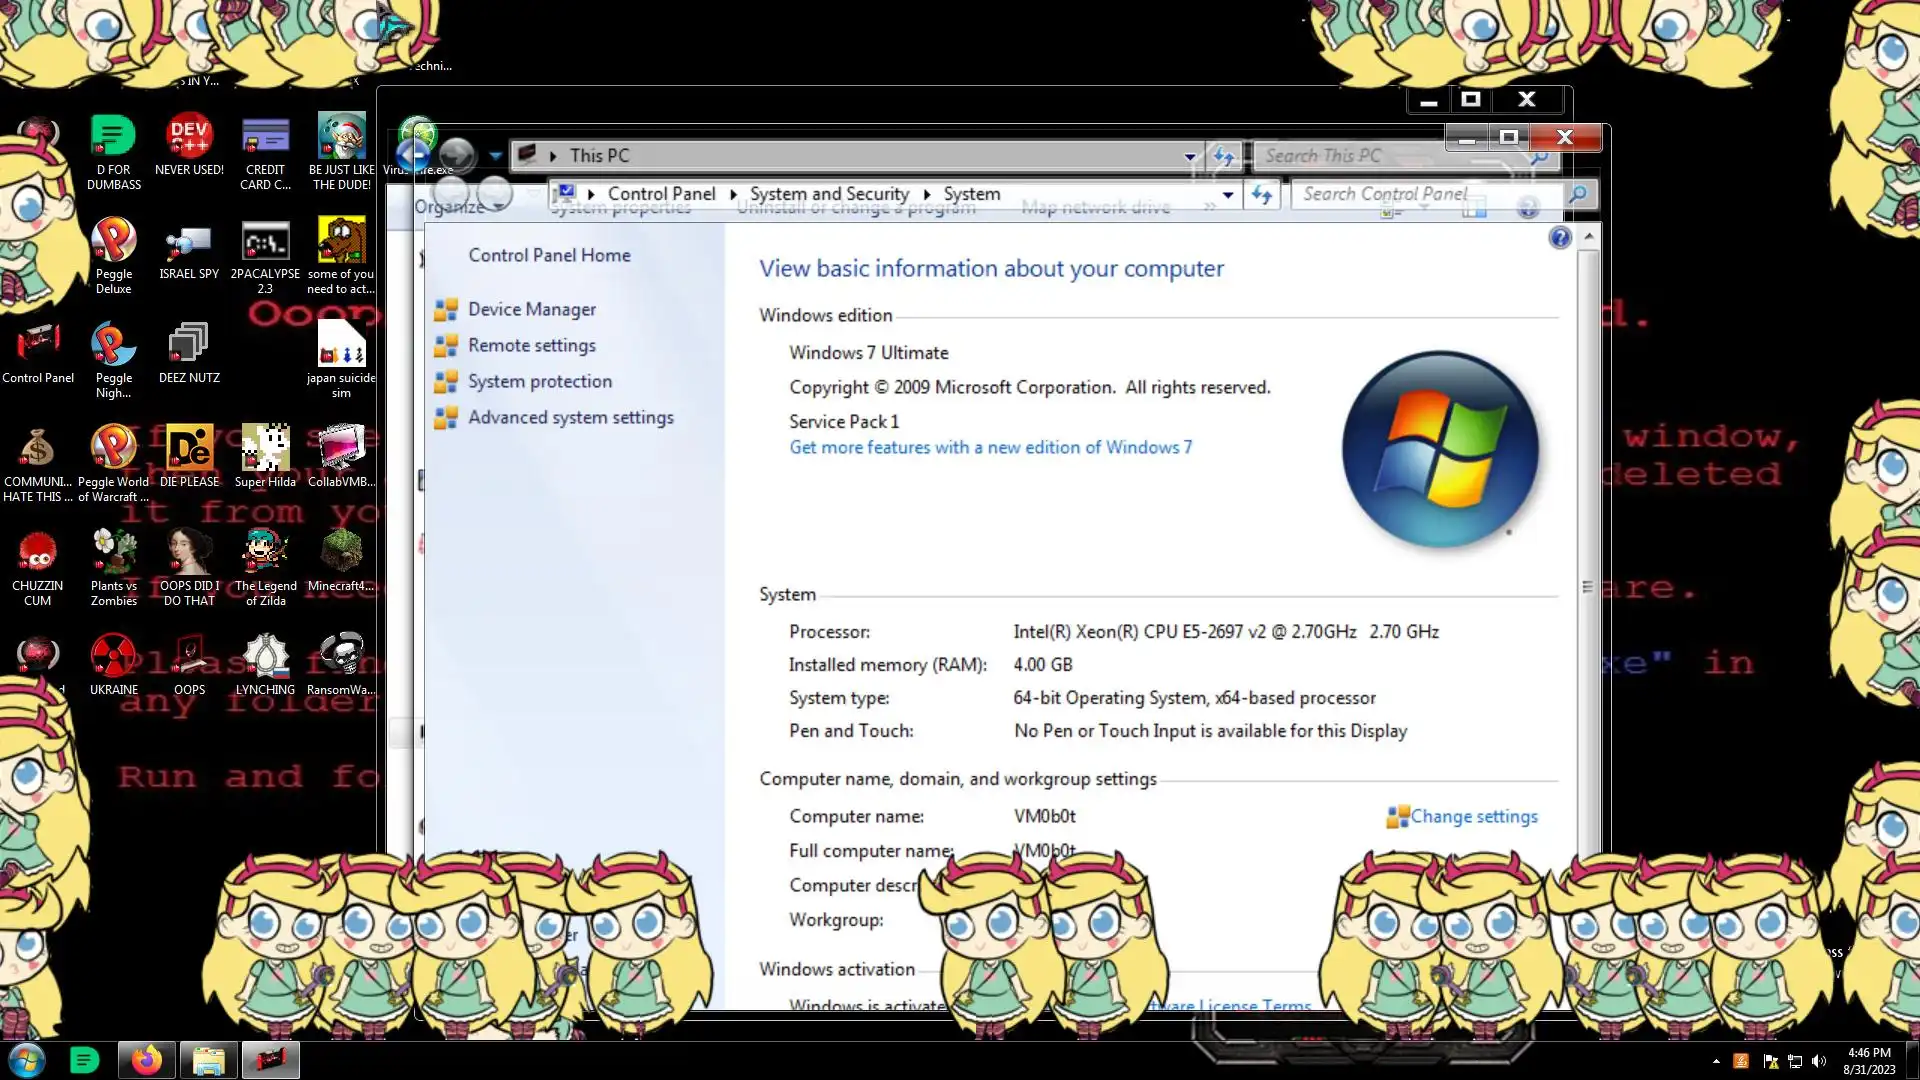
Task: Click Get more features with new edition link
Action: pyautogui.click(x=990, y=448)
